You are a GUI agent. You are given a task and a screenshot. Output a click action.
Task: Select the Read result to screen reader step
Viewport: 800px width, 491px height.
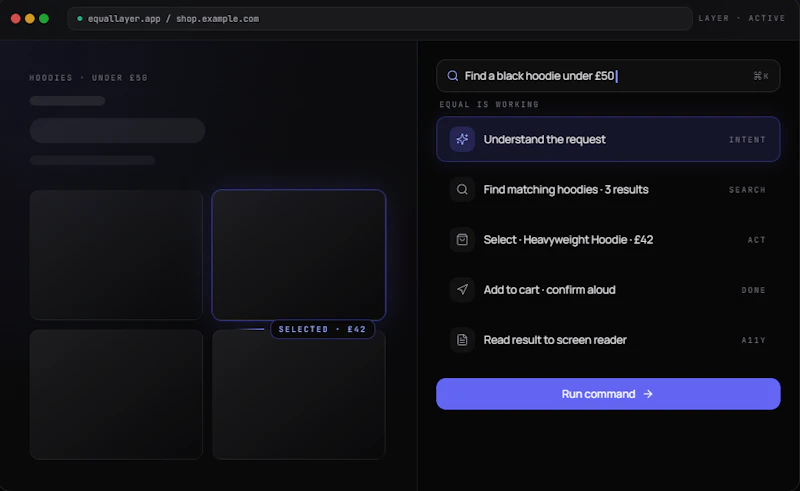click(x=608, y=340)
